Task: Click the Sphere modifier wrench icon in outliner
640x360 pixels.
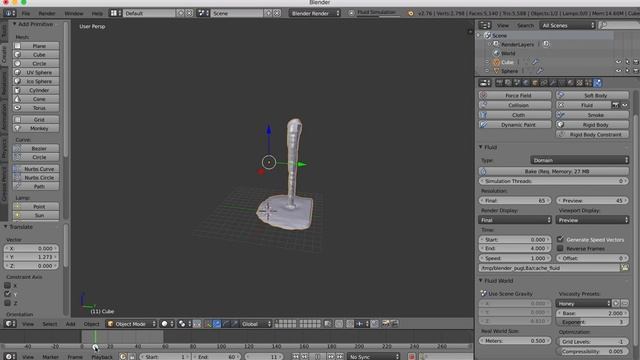Action: pos(540,71)
